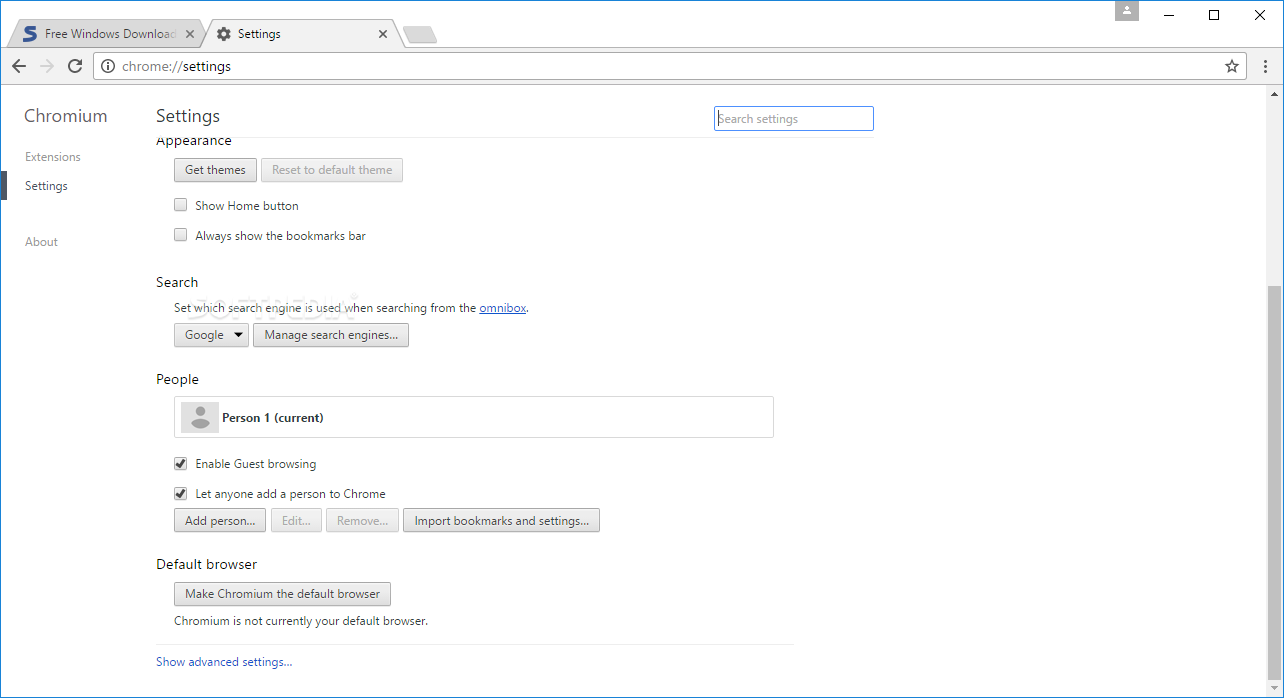This screenshot has height=698, width=1284.
Task: Click the scrollbar down arrow
Action: [1274, 689]
